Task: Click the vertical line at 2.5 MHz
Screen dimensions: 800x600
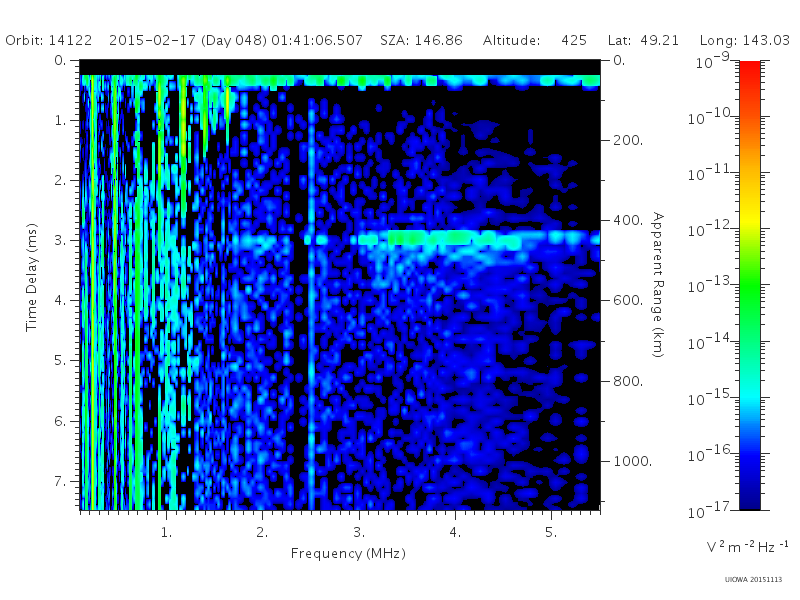Action: click(311, 306)
